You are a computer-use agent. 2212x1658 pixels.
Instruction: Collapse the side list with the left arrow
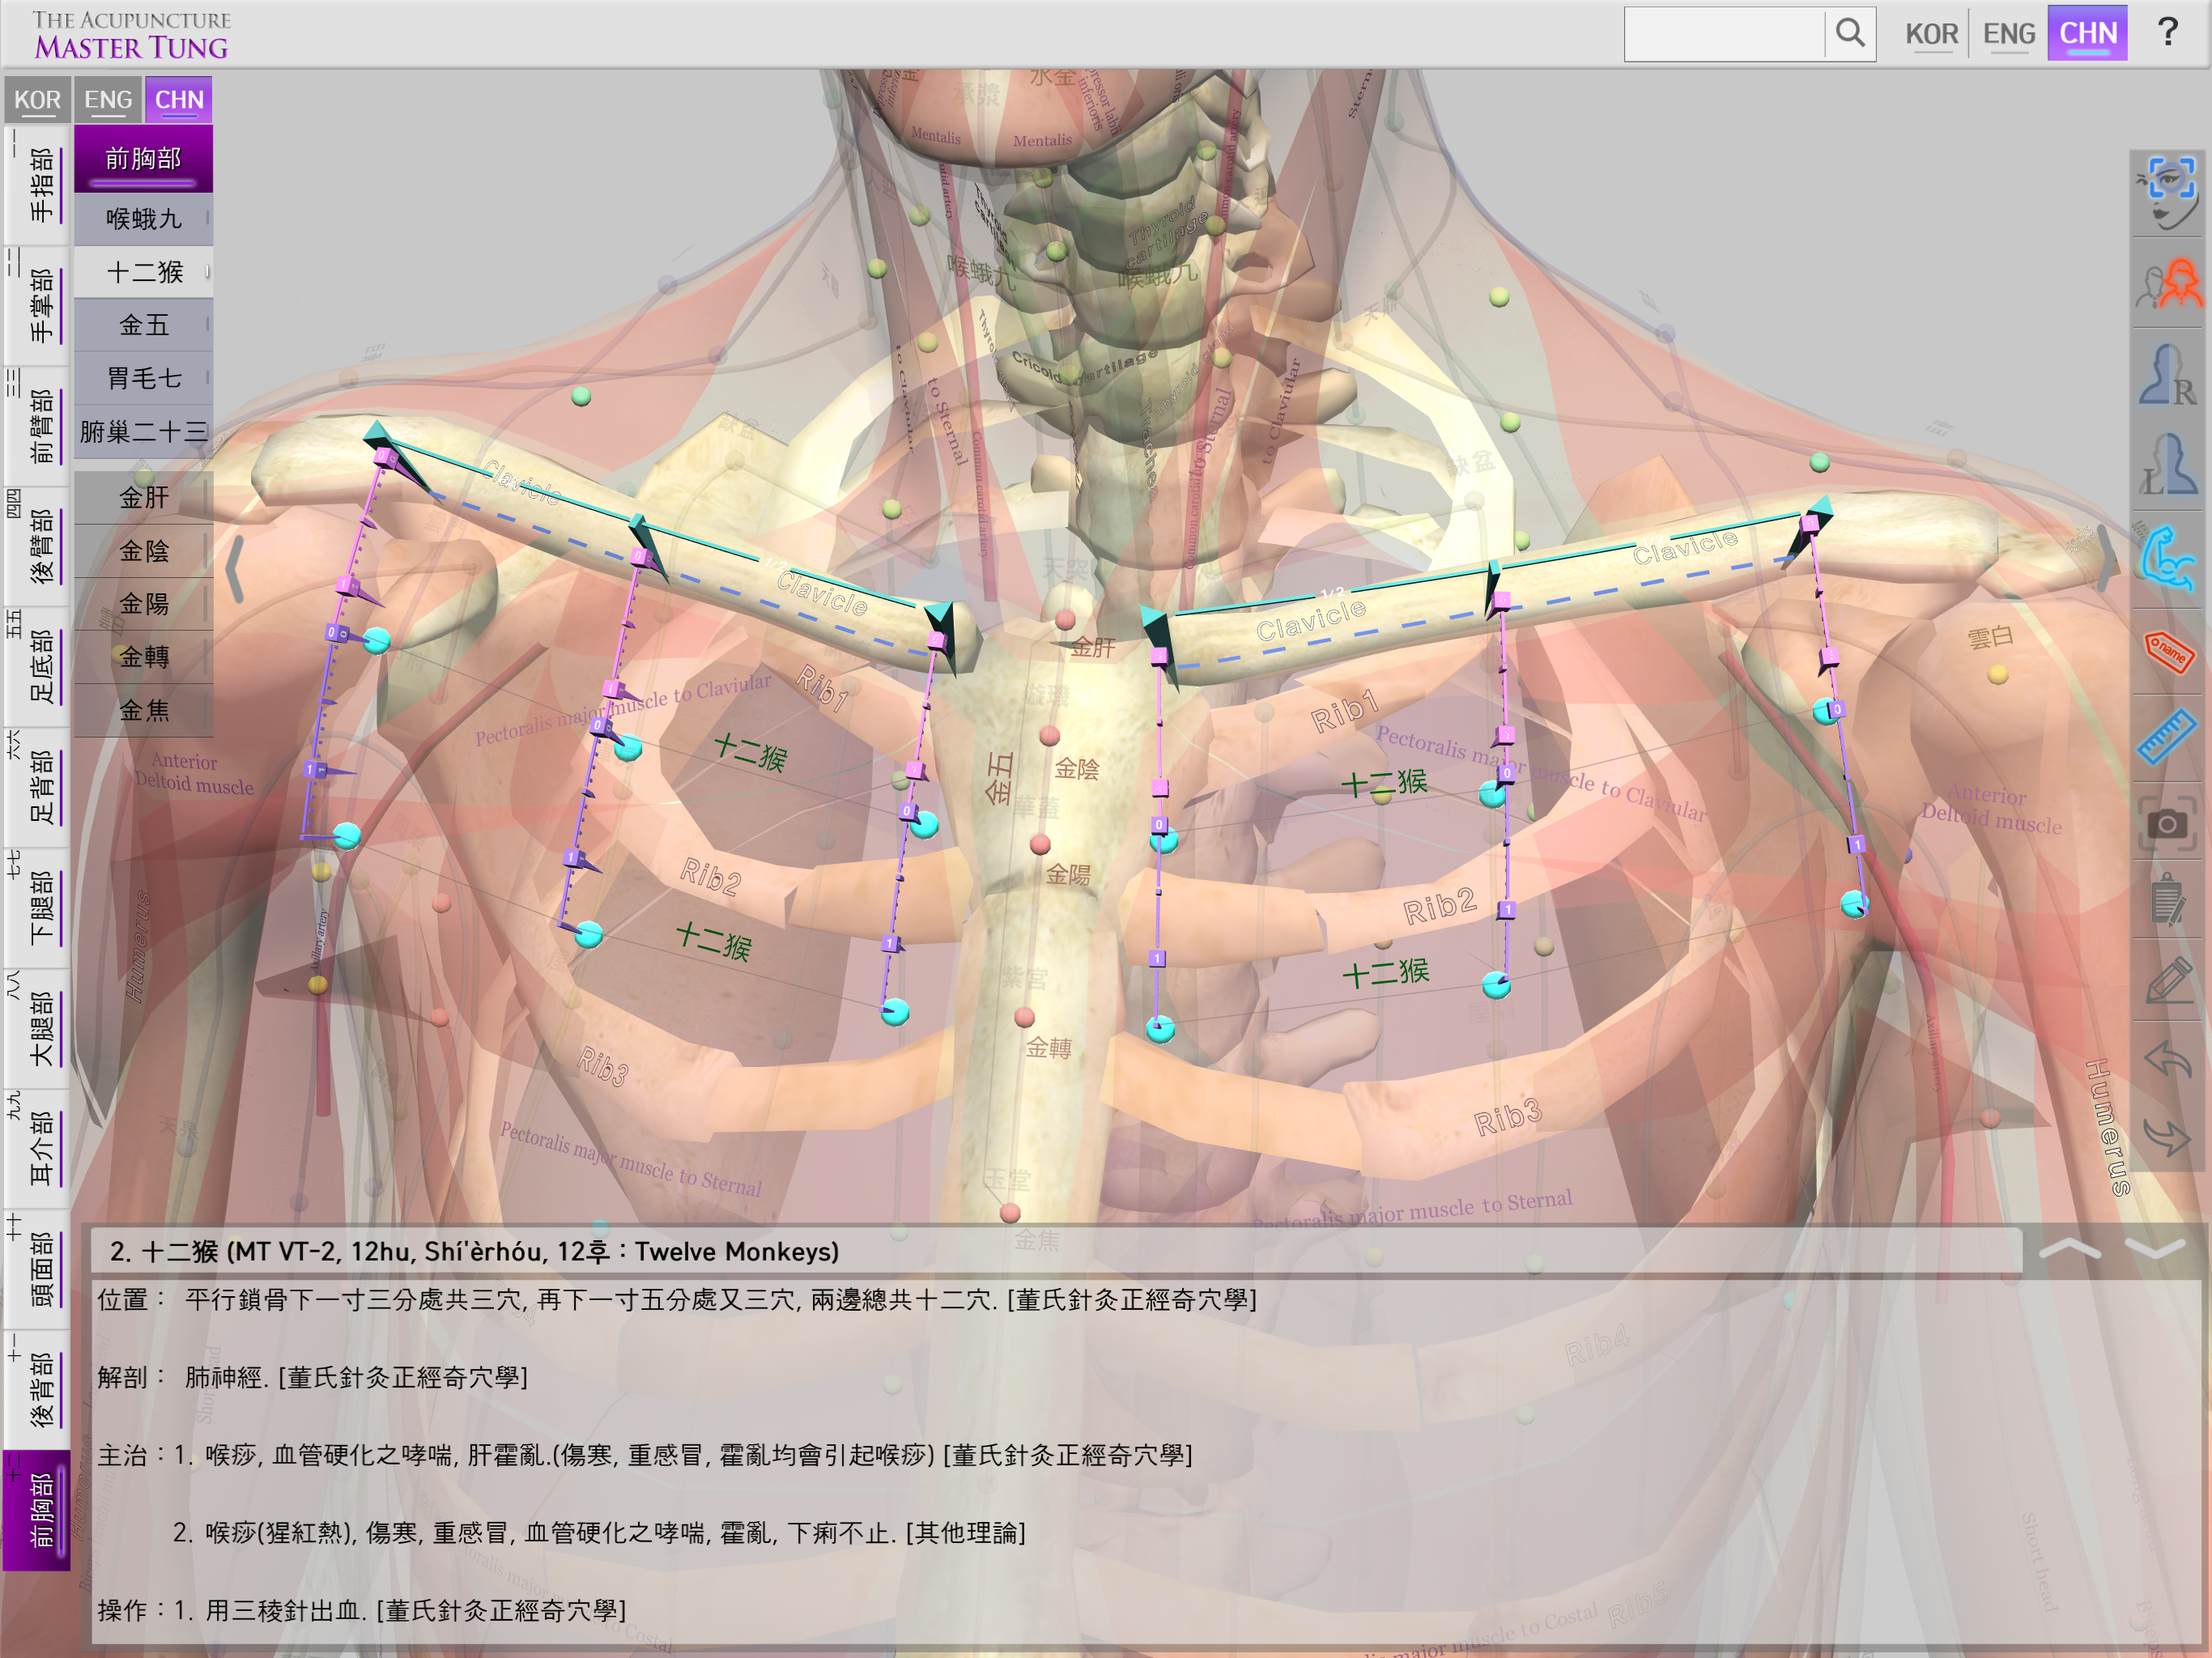coord(235,570)
